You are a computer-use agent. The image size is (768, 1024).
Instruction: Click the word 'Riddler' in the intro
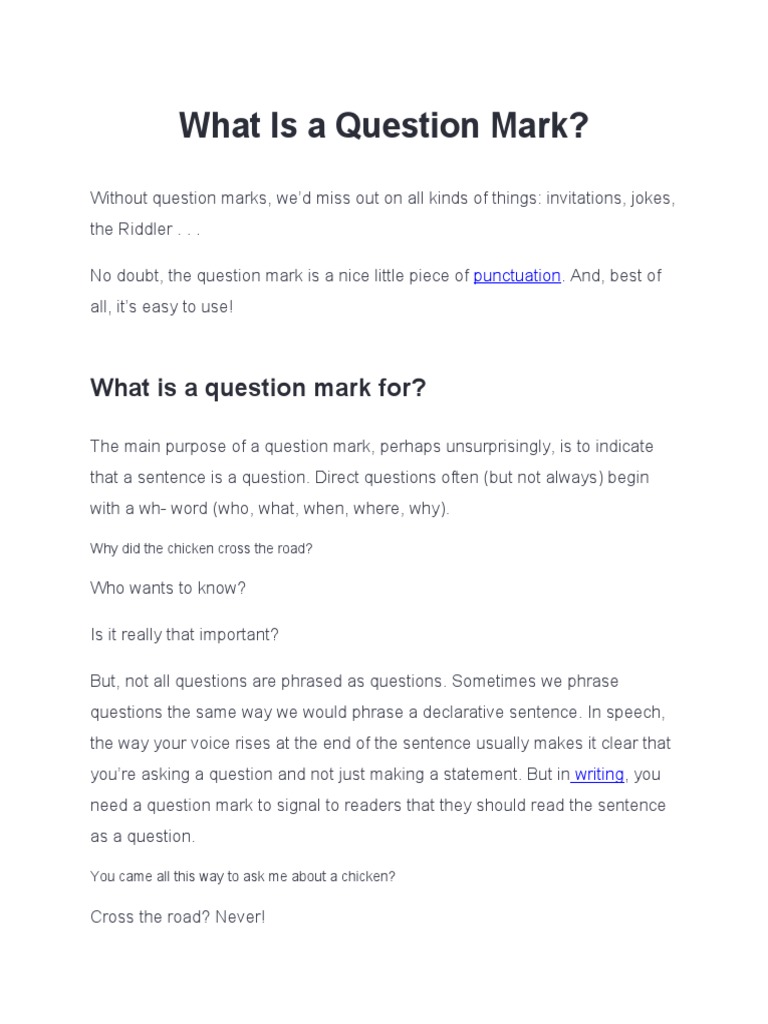[x=145, y=229]
